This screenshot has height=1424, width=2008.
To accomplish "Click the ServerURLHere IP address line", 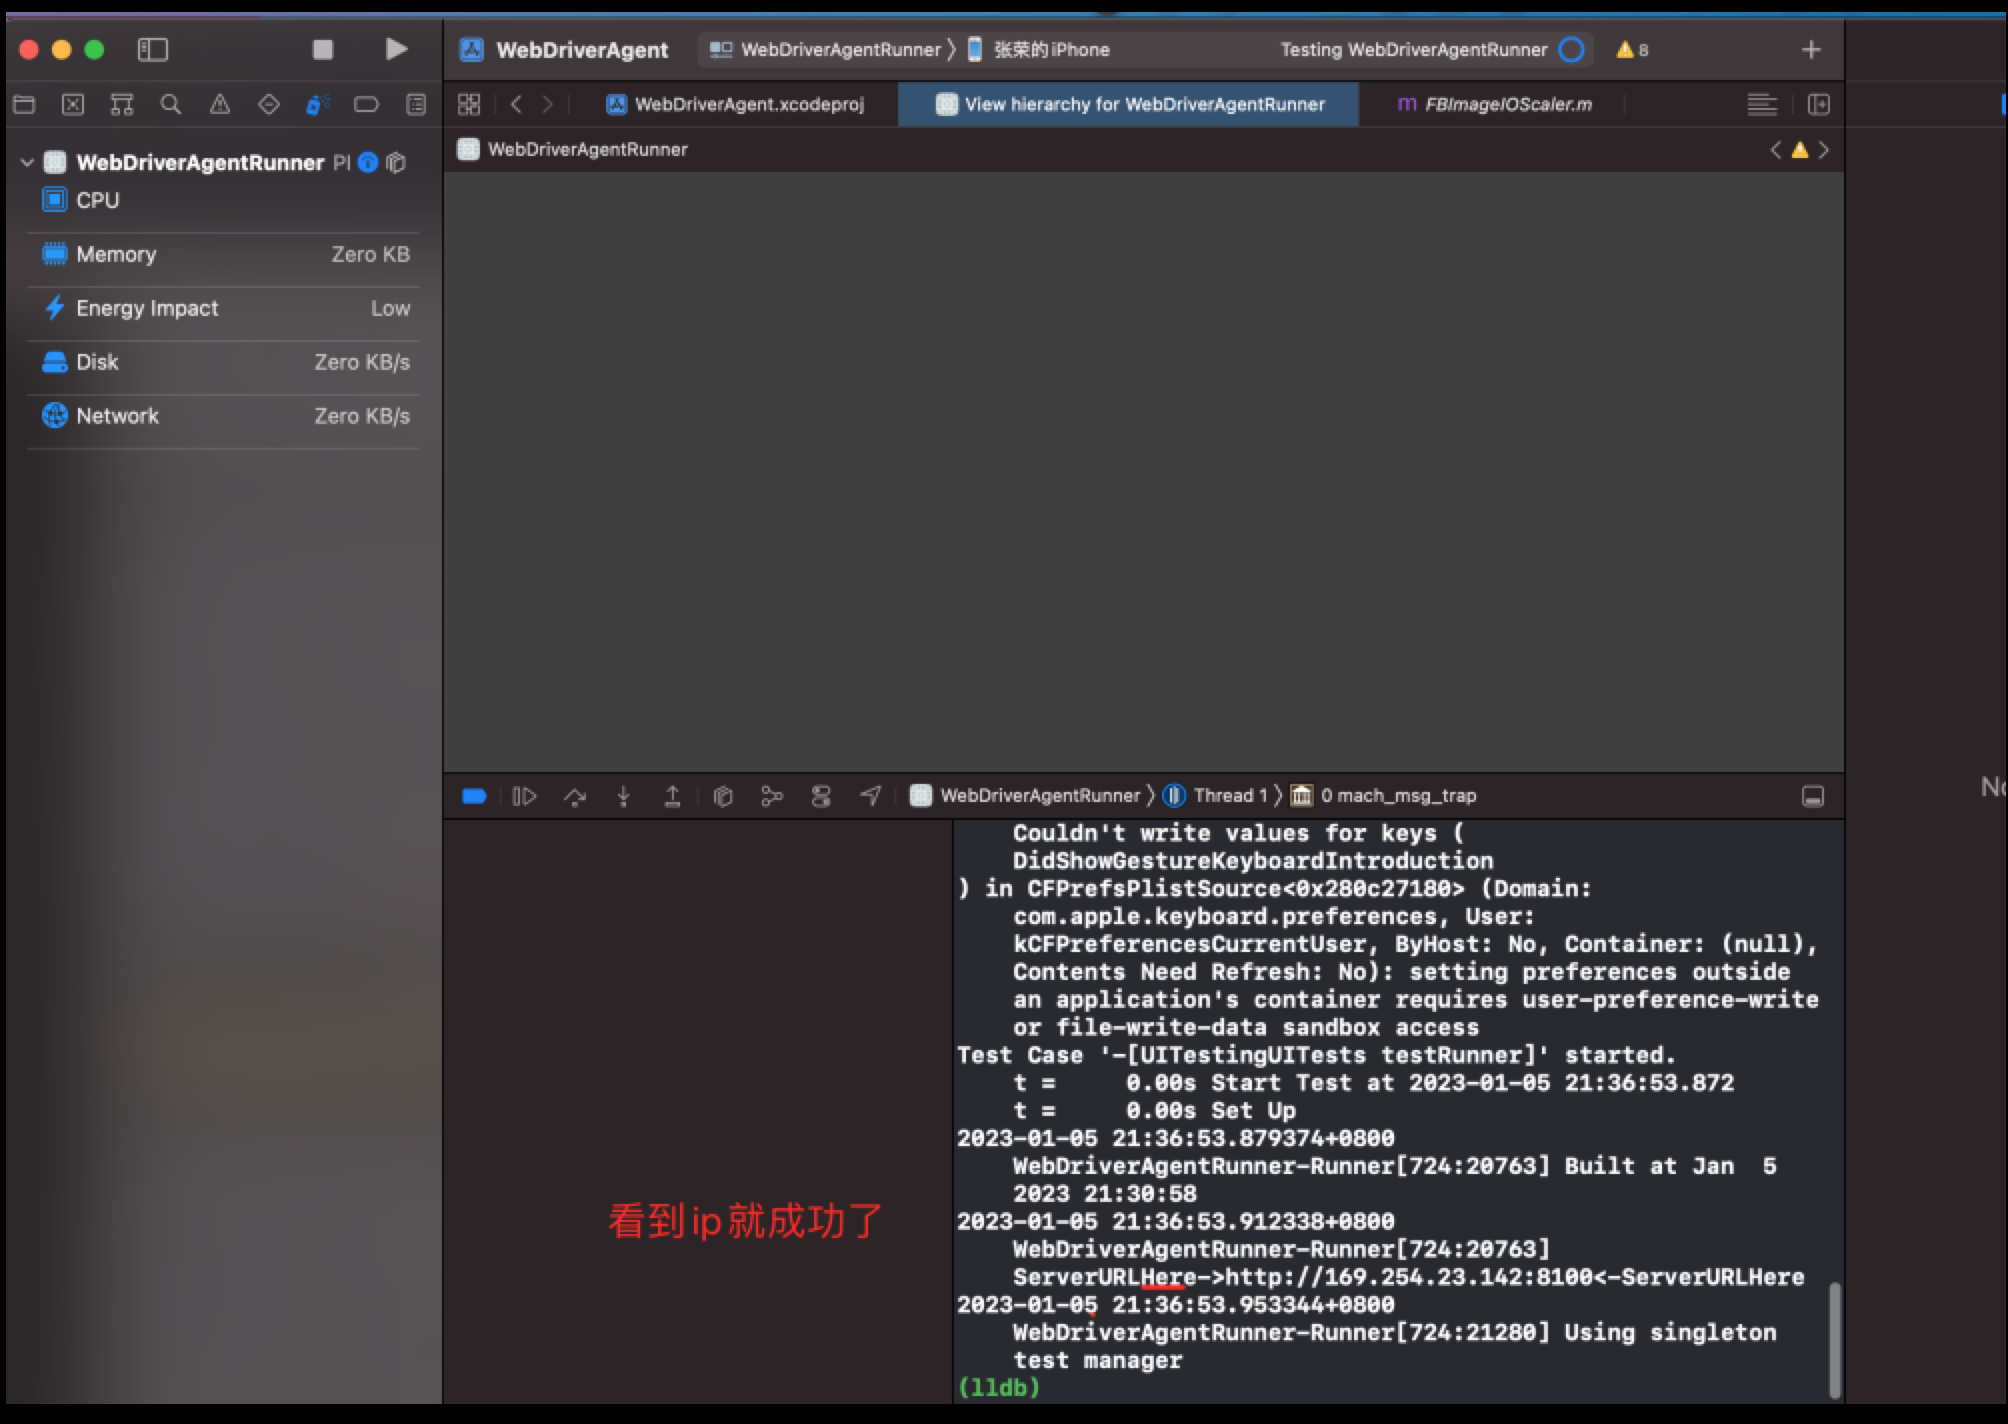I will coord(1408,1277).
